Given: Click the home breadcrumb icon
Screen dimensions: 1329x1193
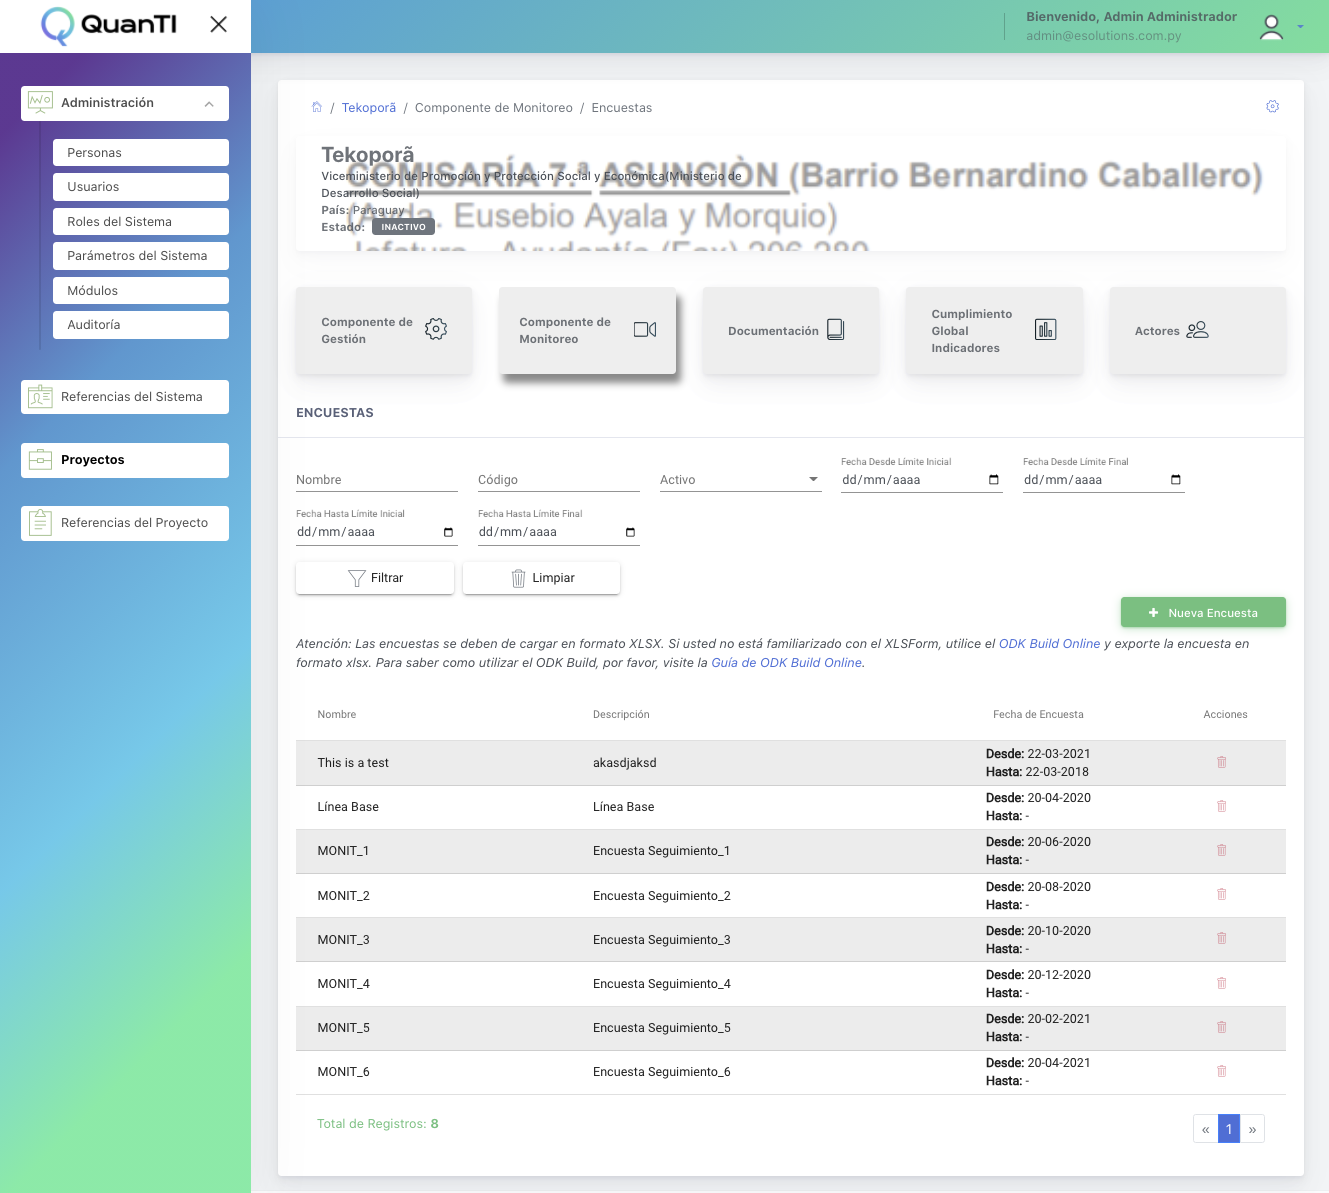Looking at the screenshot, I should click(x=317, y=107).
